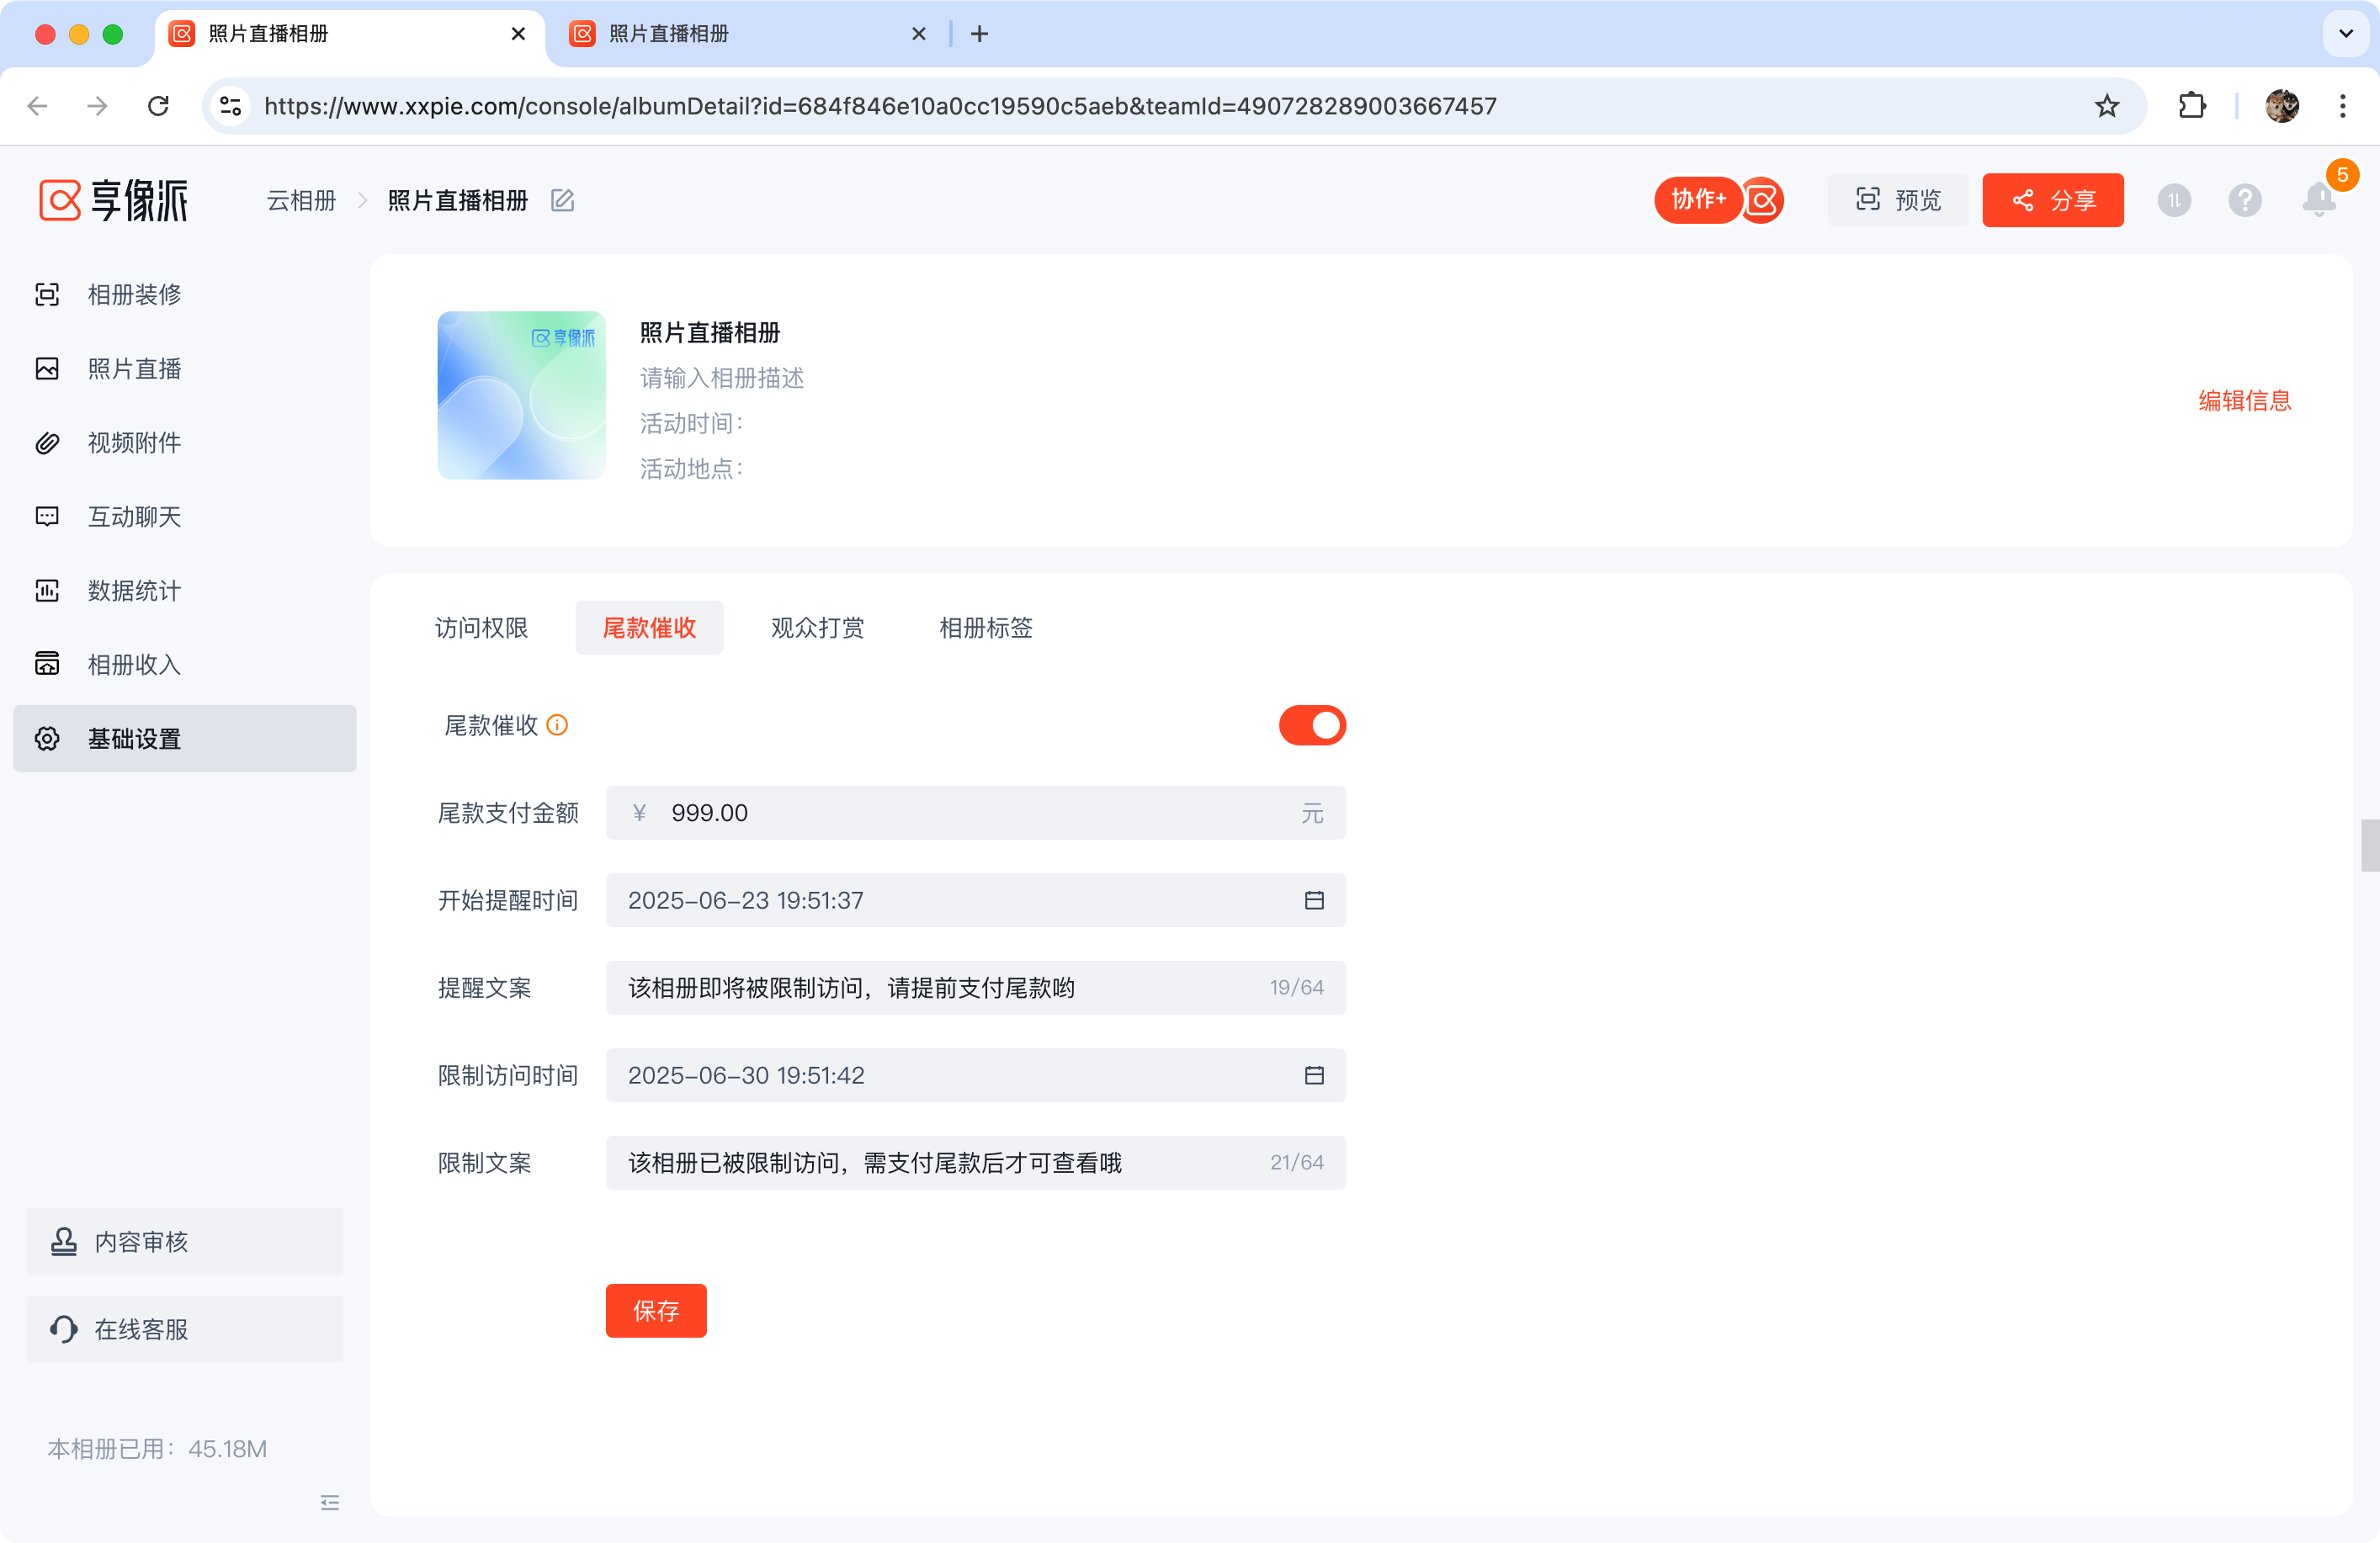Open the notification bell icon
Screen dimensions: 2380x1543
click(x=2318, y=200)
